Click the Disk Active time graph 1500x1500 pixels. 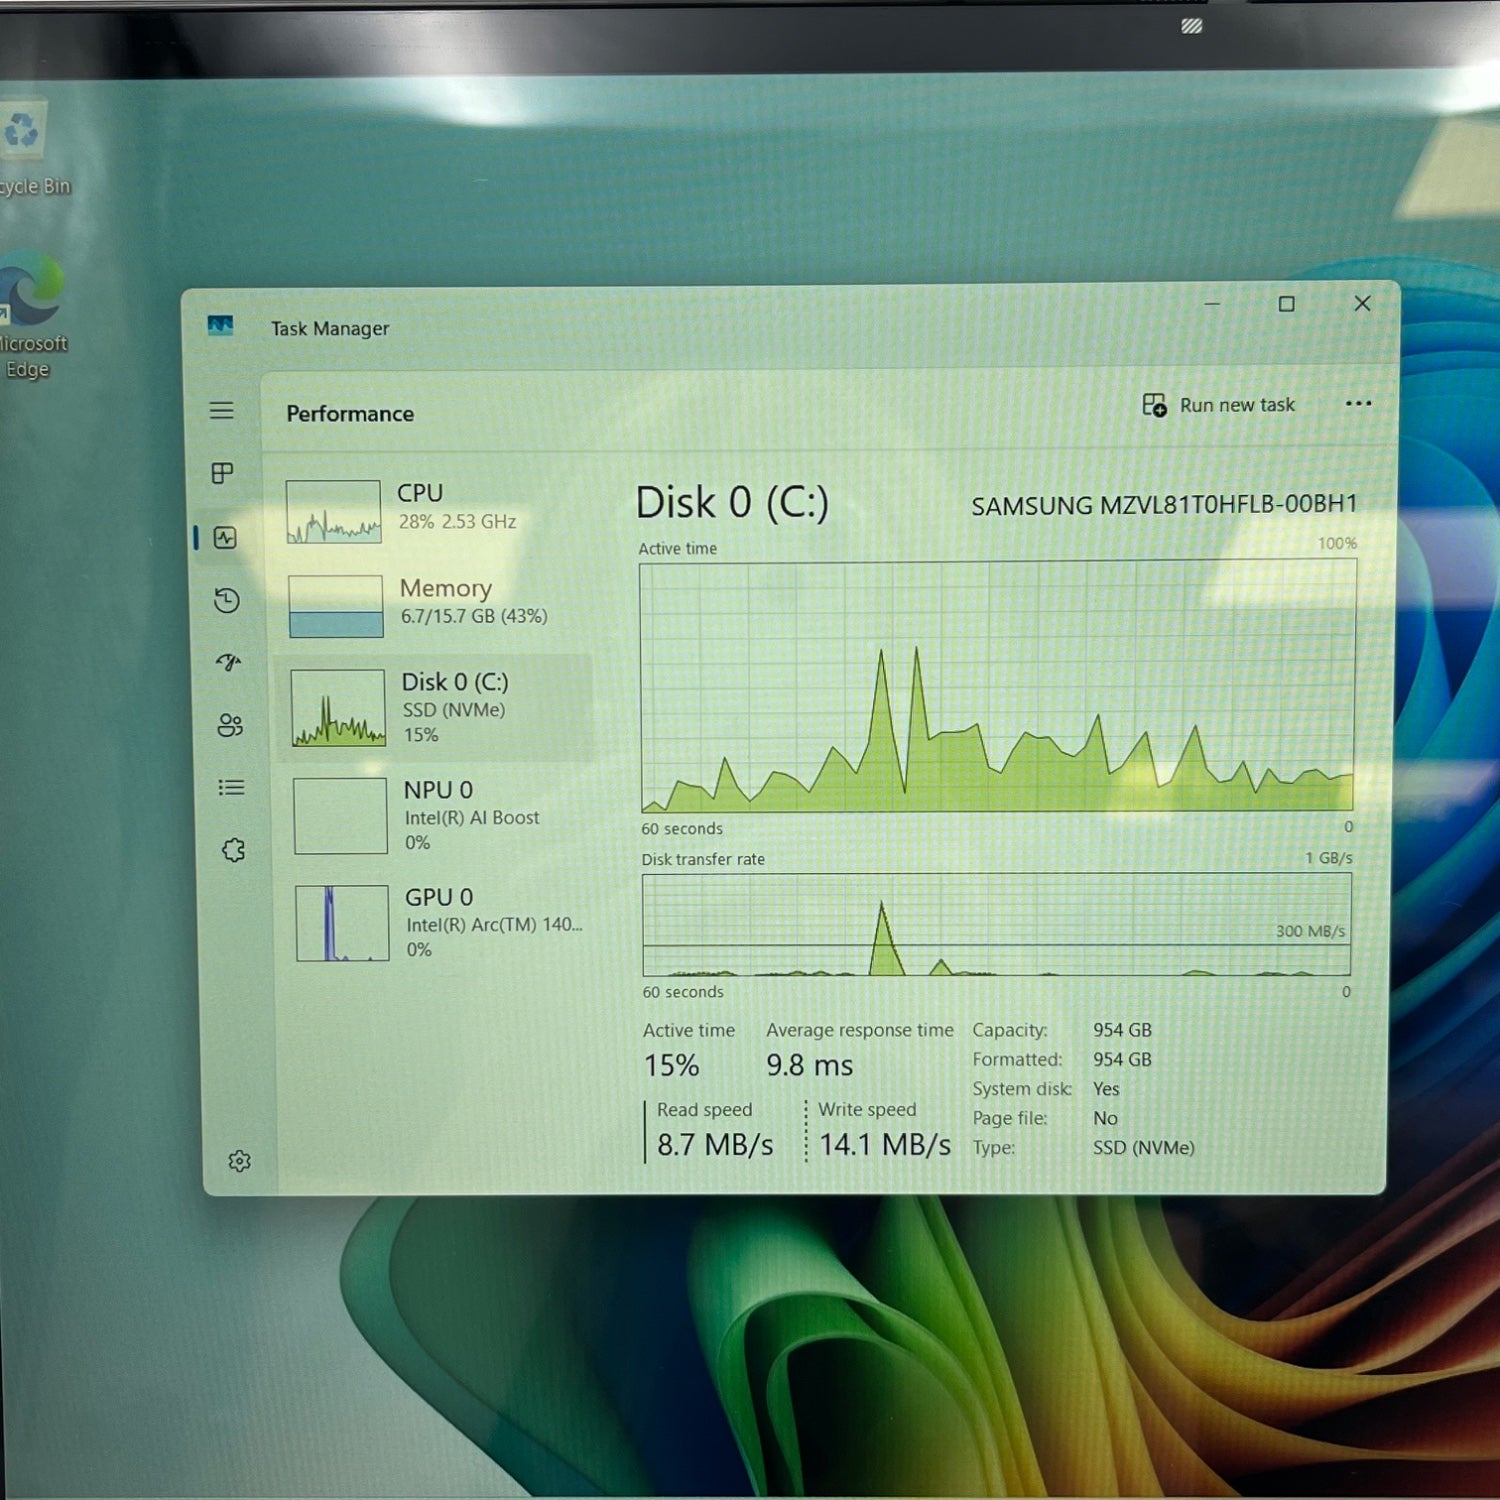click(997, 686)
